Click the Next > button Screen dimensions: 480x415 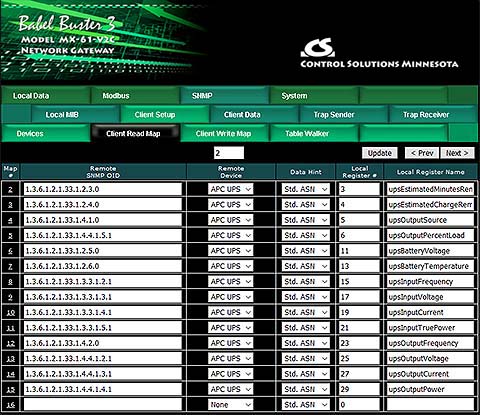tap(457, 153)
